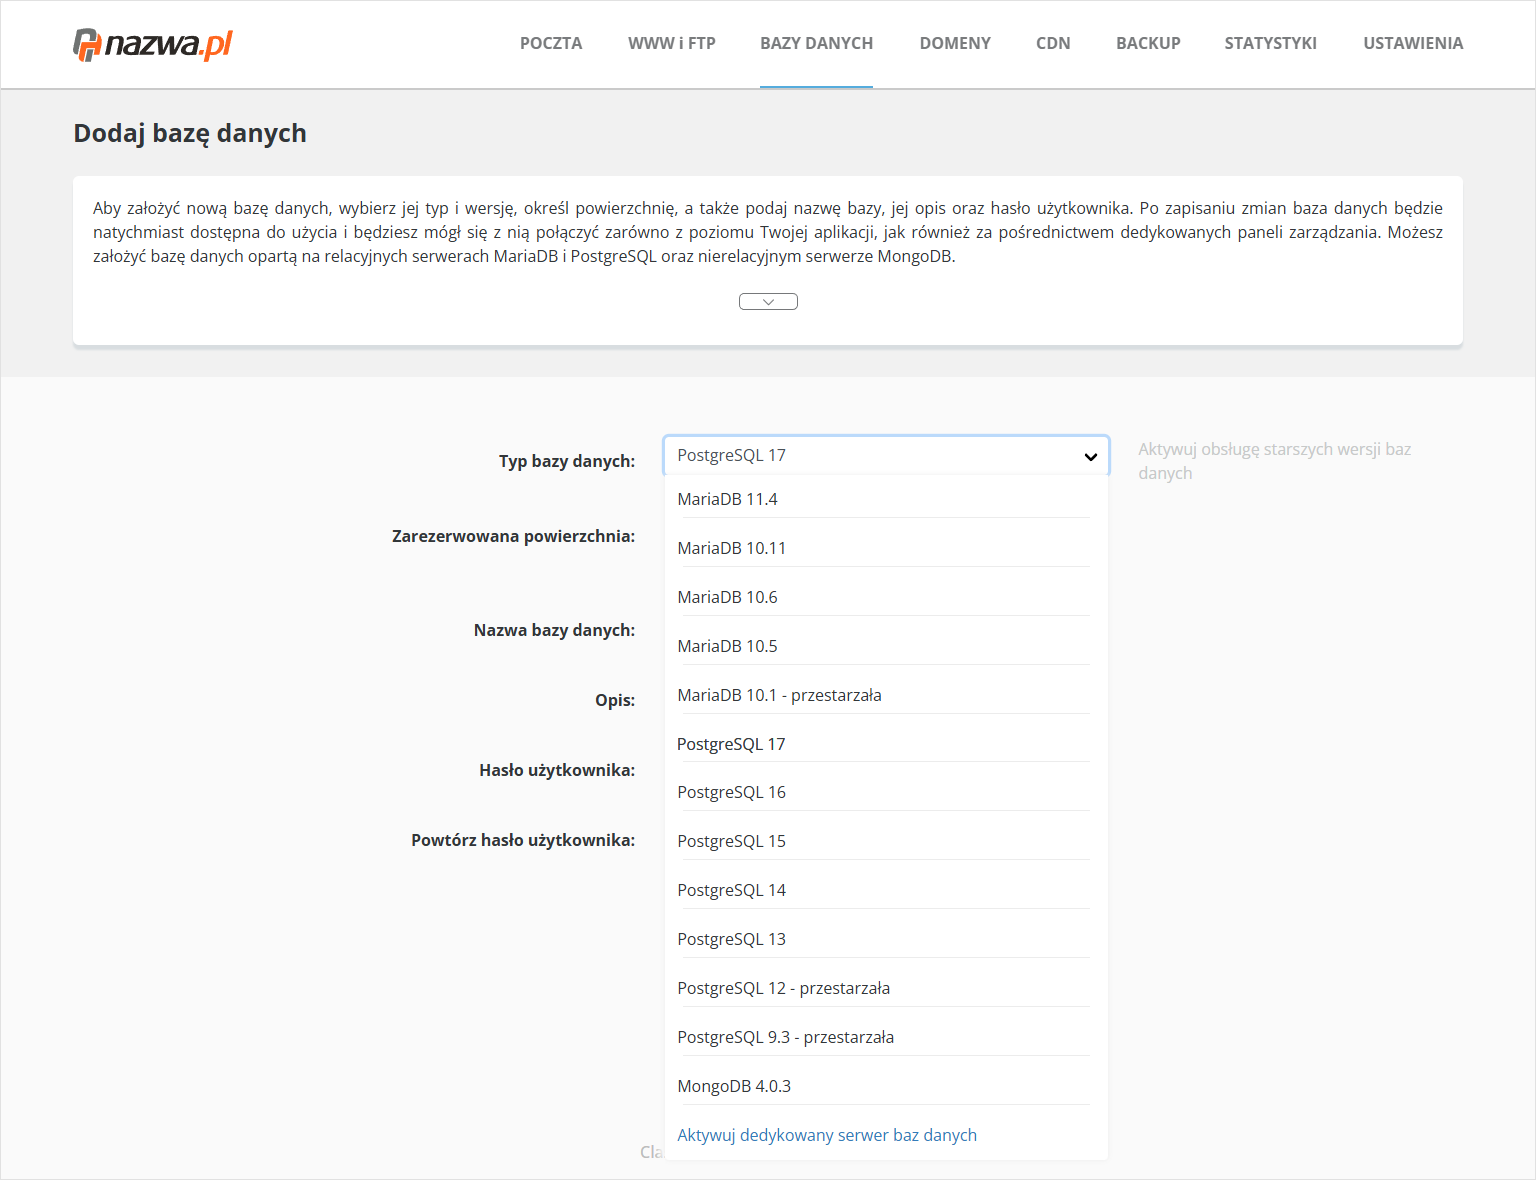The image size is (1536, 1180).
Task: Open the STATYSTYKI tab
Action: [1270, 43]
